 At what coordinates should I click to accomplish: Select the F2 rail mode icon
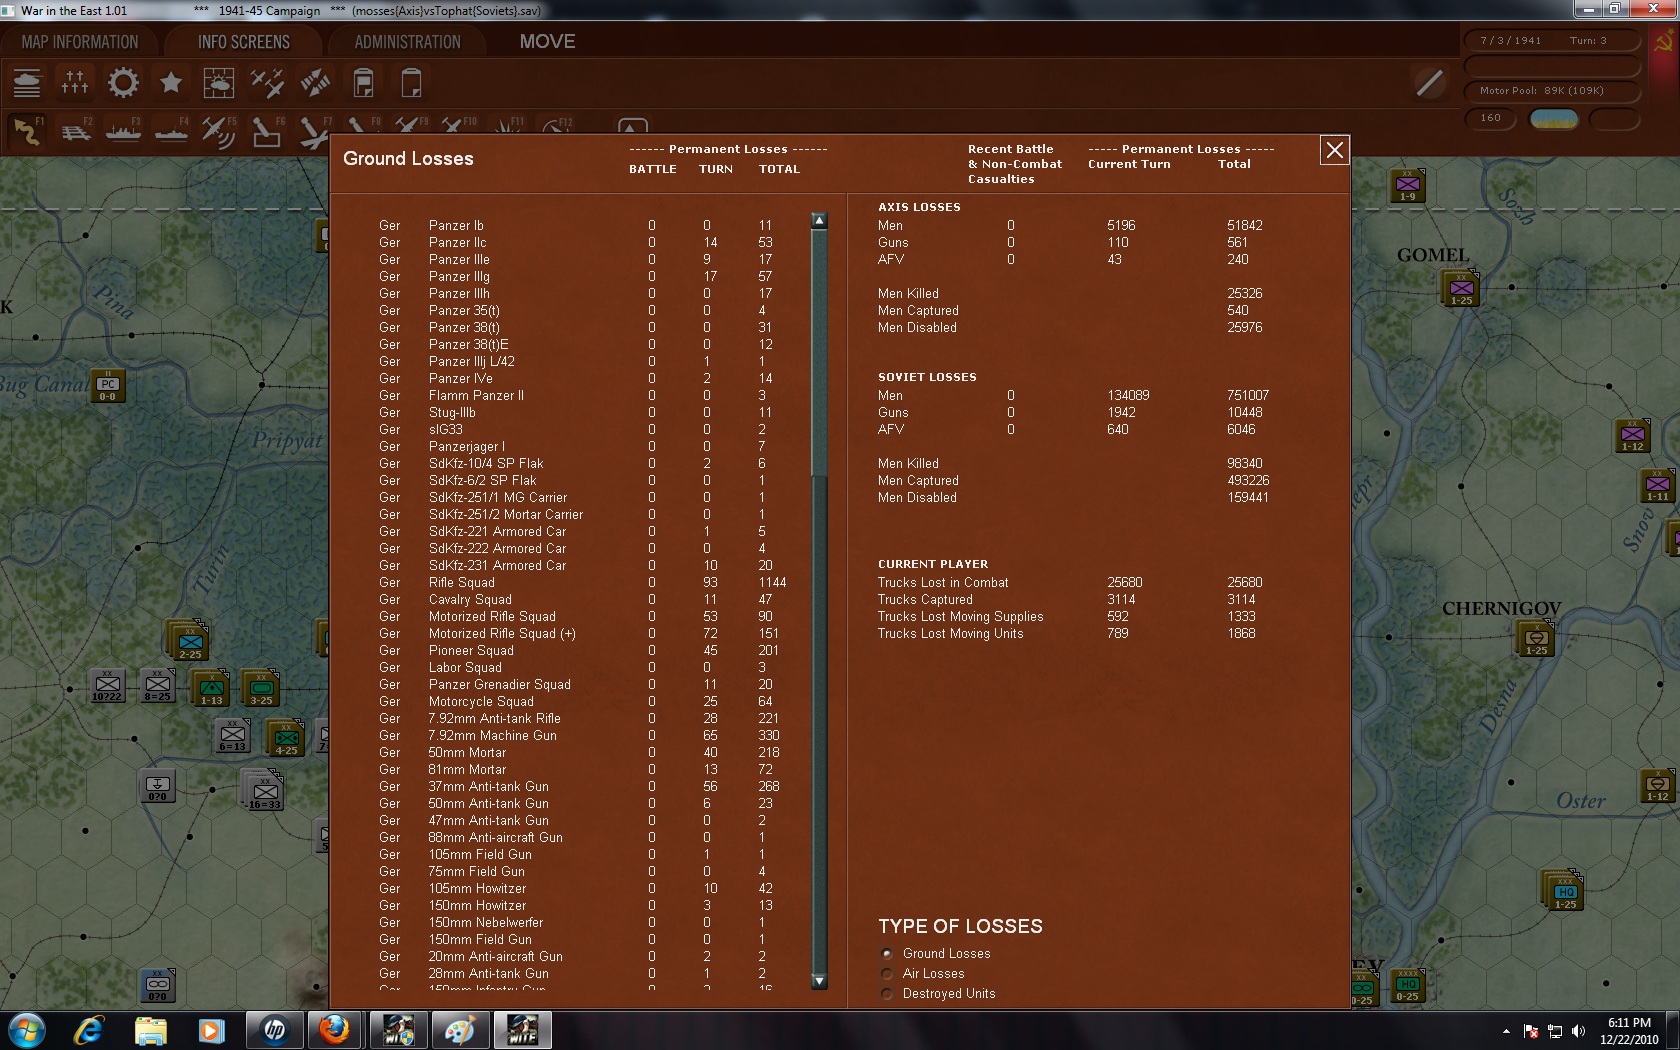tap(75, 131)
